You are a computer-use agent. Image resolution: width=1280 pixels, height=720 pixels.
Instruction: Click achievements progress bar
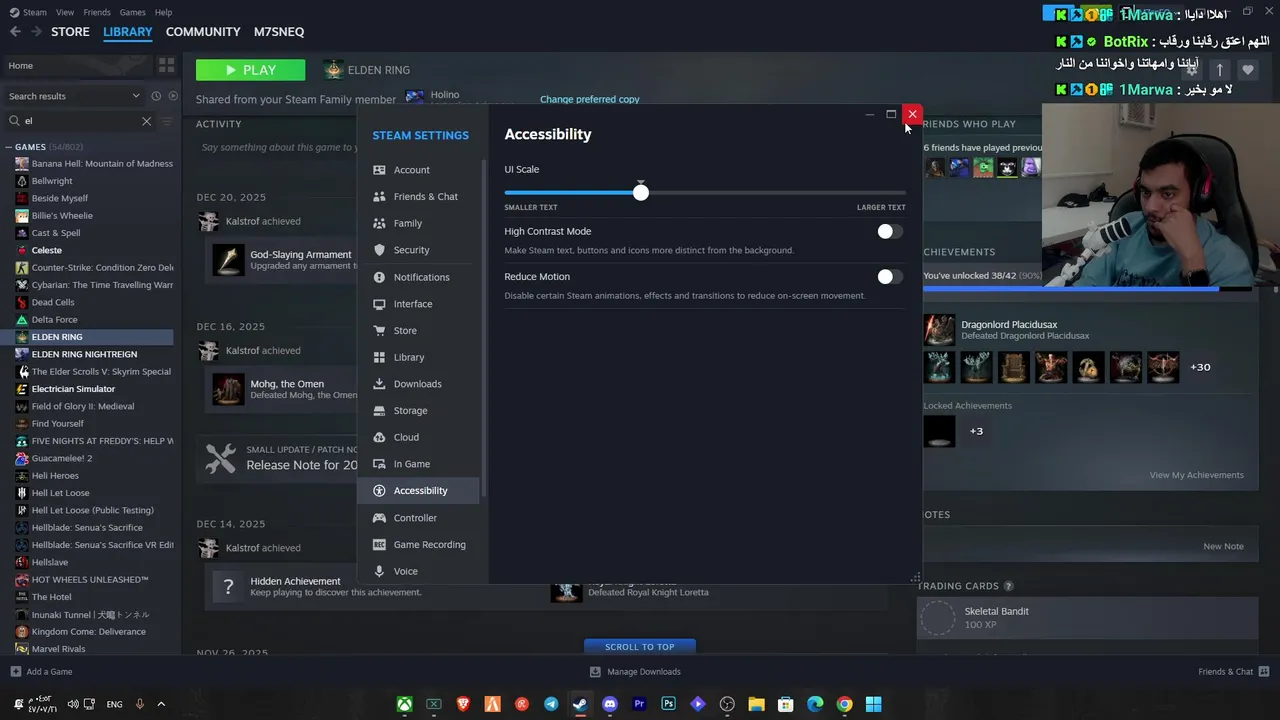coord(1085,289)
